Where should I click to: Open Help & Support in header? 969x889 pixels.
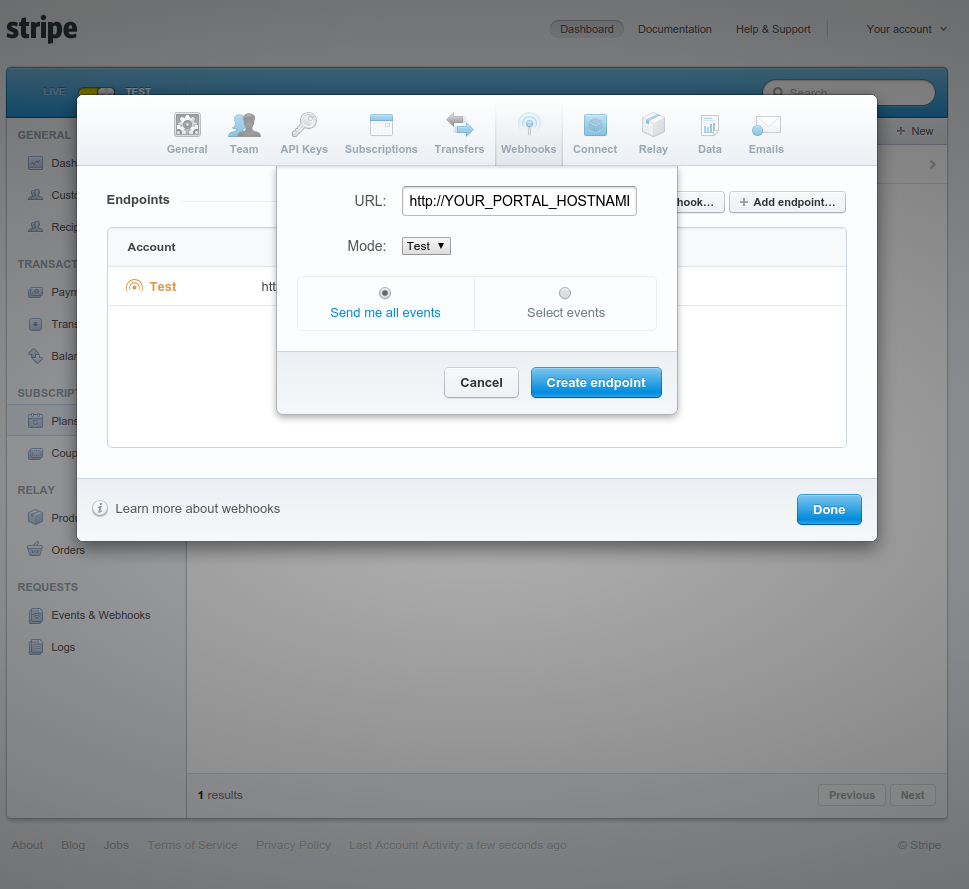(x=773, y=29)
